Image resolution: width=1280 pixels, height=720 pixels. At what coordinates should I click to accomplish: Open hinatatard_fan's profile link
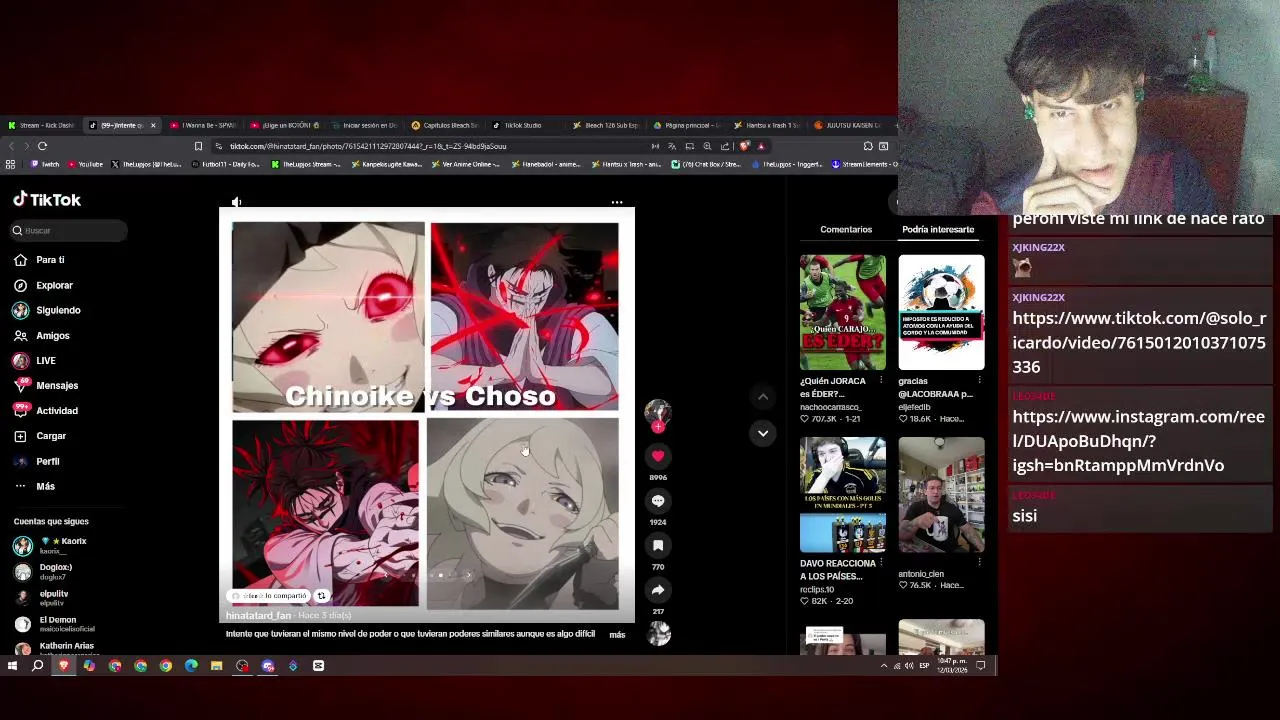coord(258,616)
